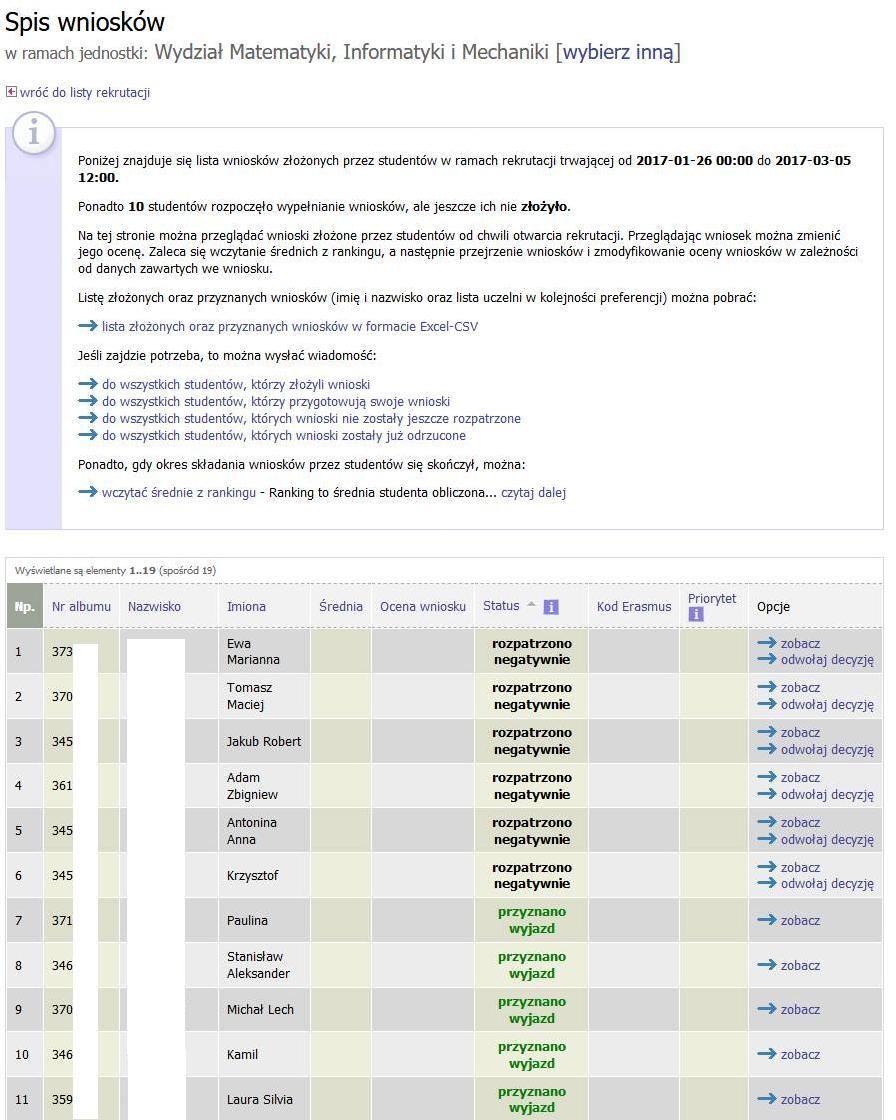This screenshot has height=1120, width=896.
Task: Click the info icon under the Priorytet header
Action: click(696, 614)
